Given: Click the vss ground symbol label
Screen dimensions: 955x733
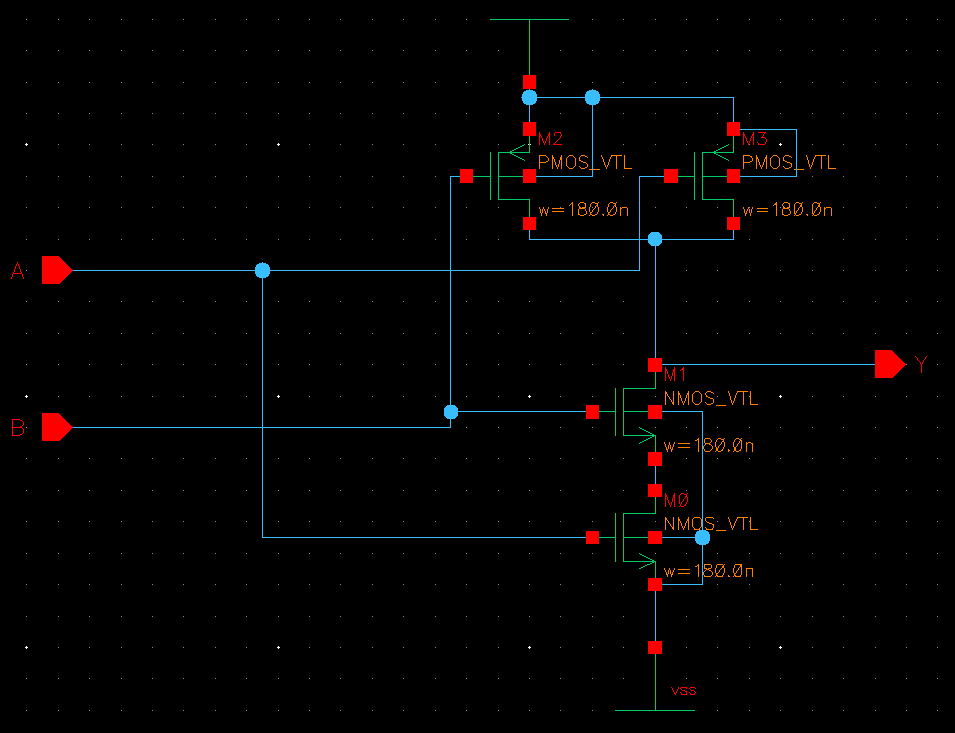Looking at the screenshot, I should point(683,690).
